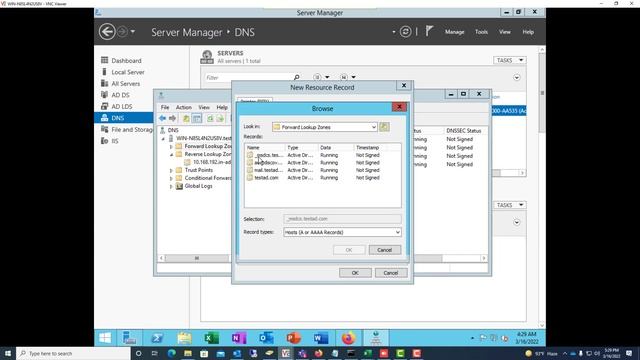Click the filter search magnifier icon
Viewport: 640px width, 360px height.
coord(297,77)
